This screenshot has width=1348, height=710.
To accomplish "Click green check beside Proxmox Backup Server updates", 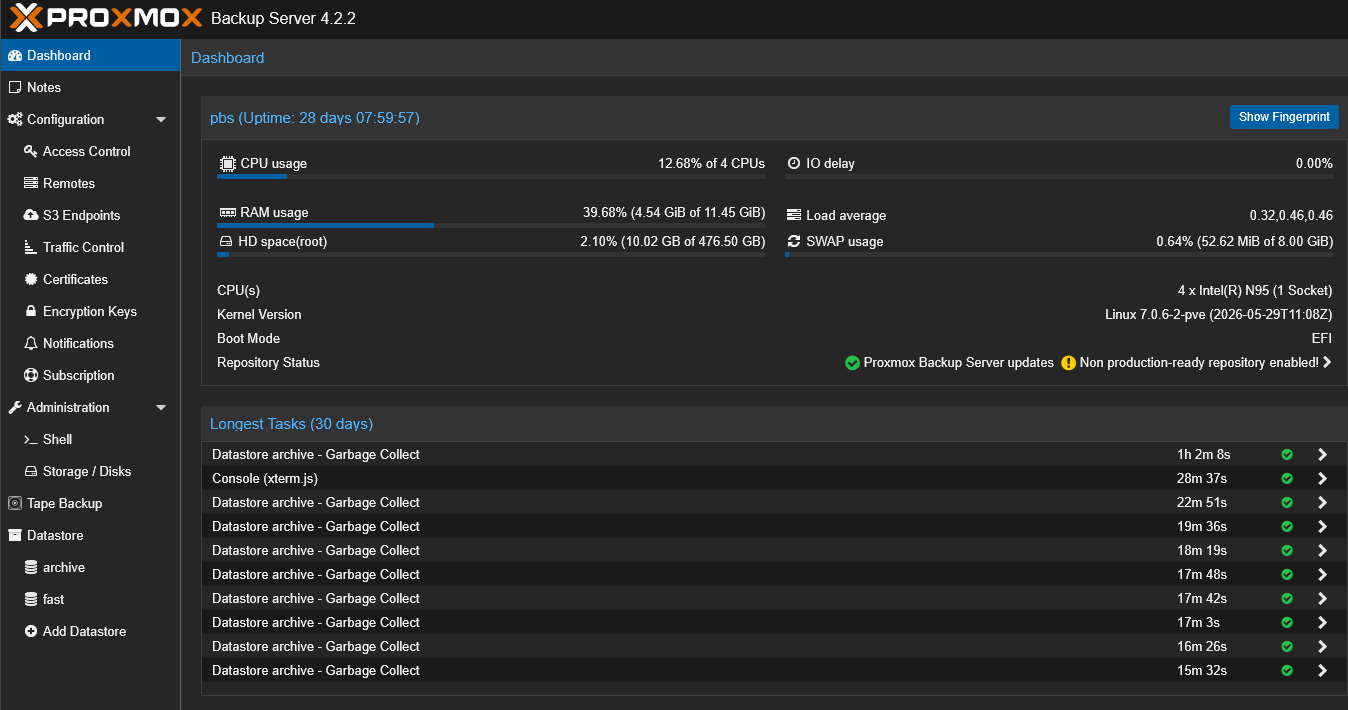I will 852,363.
